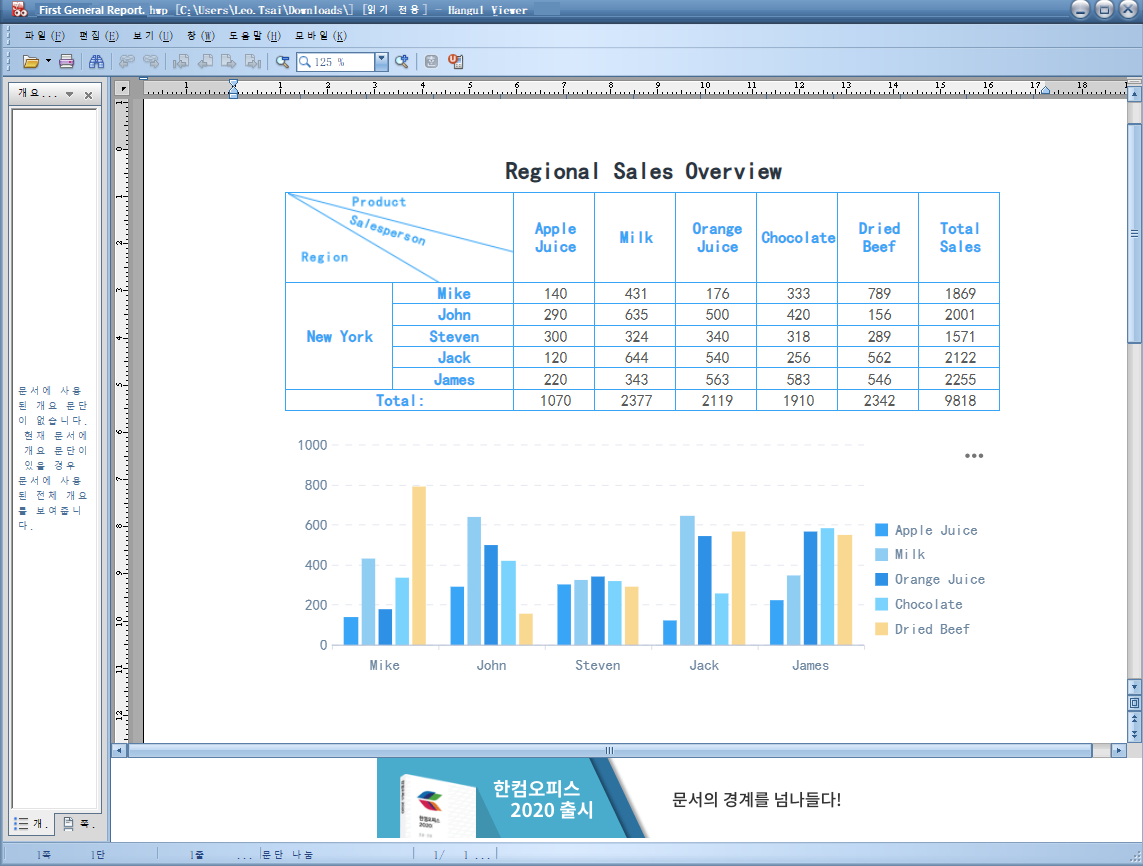Click the horizontal scrollbar left arrow

click(x=119, y=750)
